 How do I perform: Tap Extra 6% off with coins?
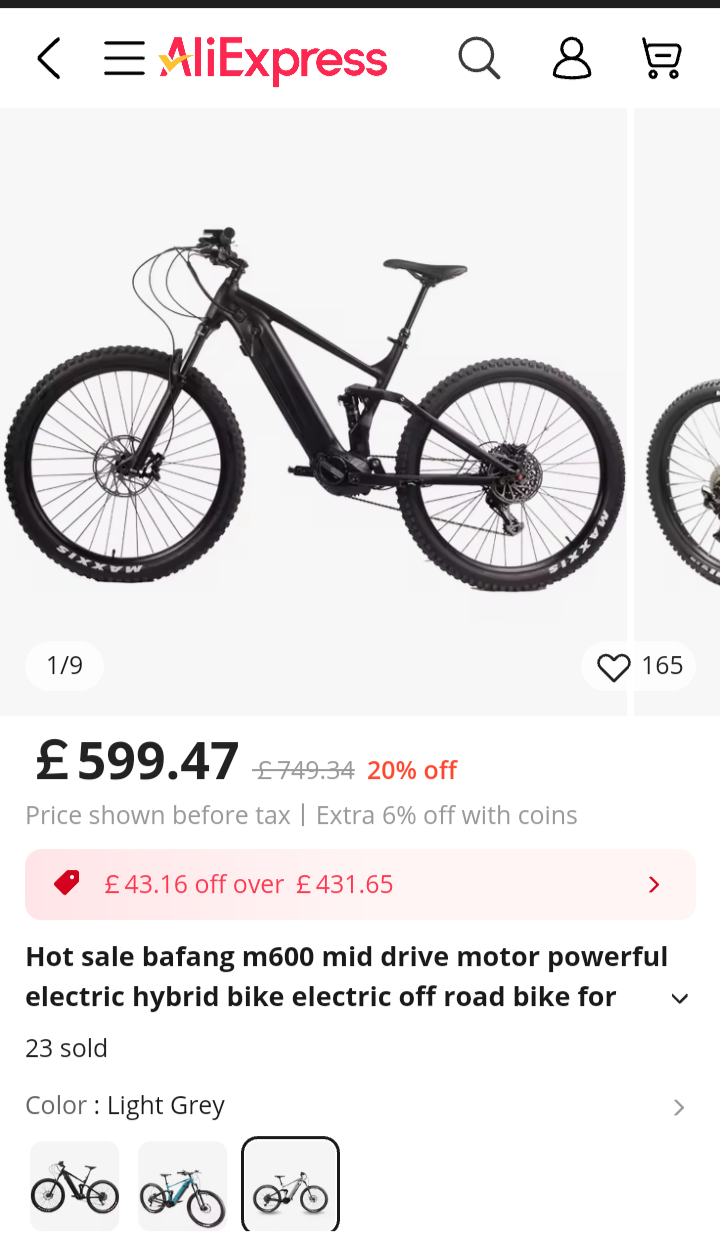[x=447, y=816]
